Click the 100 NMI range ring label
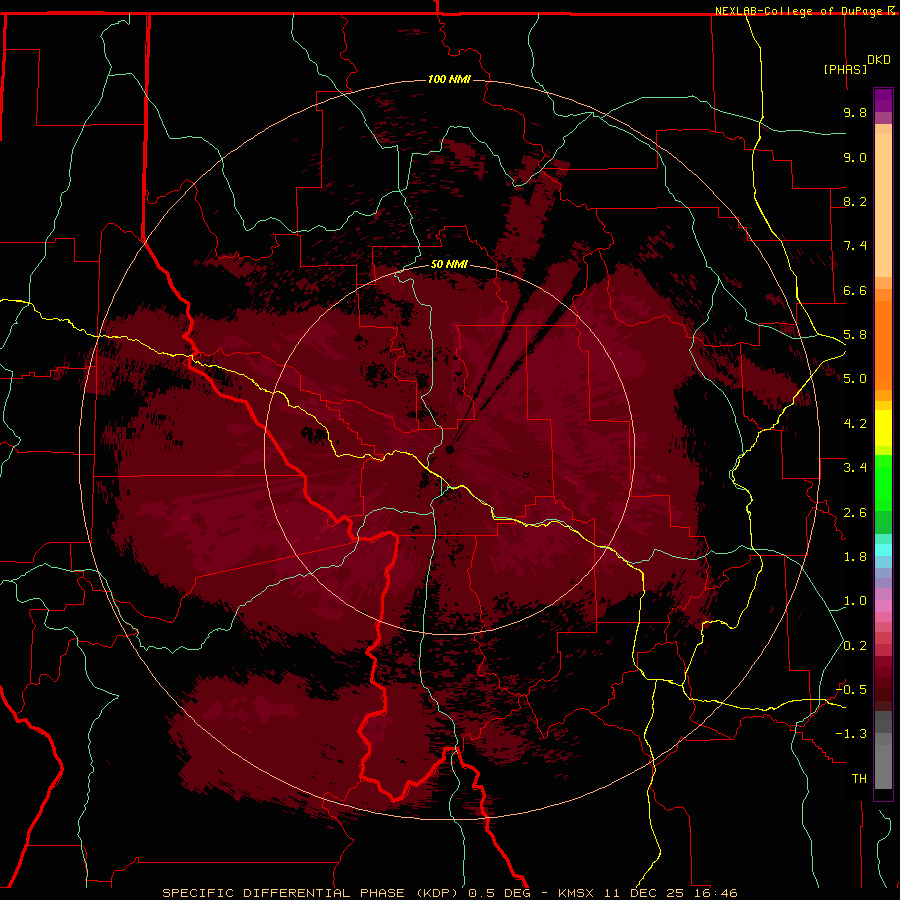Viewport: 900px width, 900px height. coord(449,79)
